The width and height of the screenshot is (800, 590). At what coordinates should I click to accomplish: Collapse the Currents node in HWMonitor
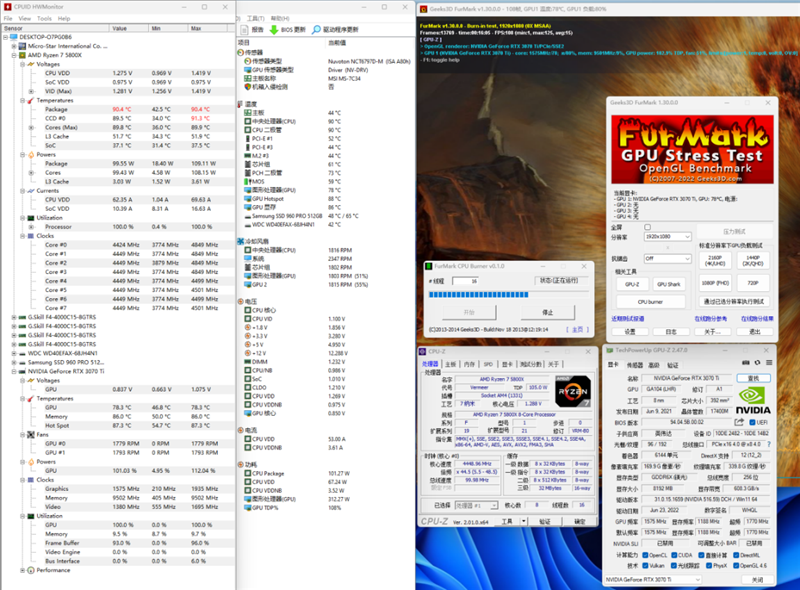pos(23,191)
